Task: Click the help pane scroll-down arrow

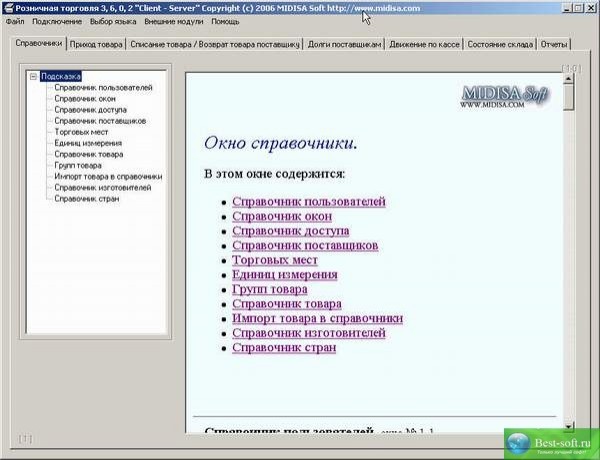Action: [x=569, y=426]
